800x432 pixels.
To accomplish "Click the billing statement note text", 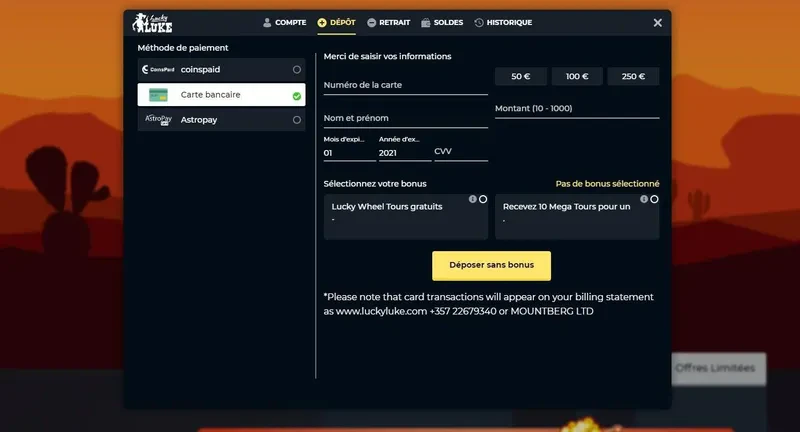I will coord(488,304).
